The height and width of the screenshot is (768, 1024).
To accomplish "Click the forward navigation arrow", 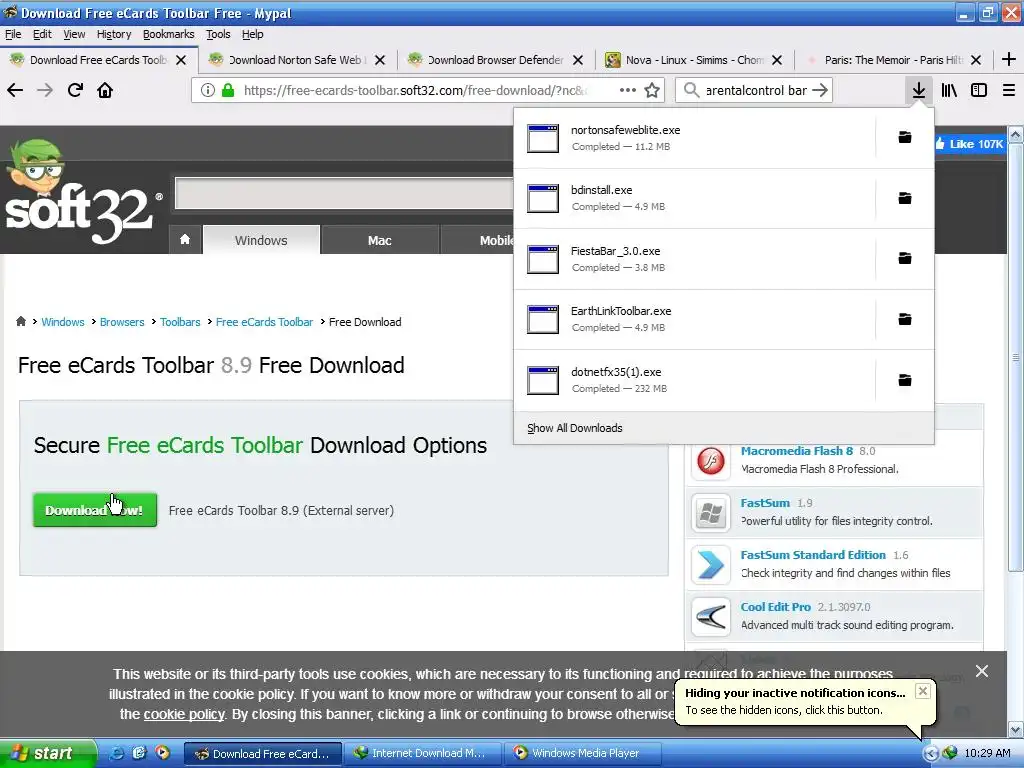I will tap(44, 90).
